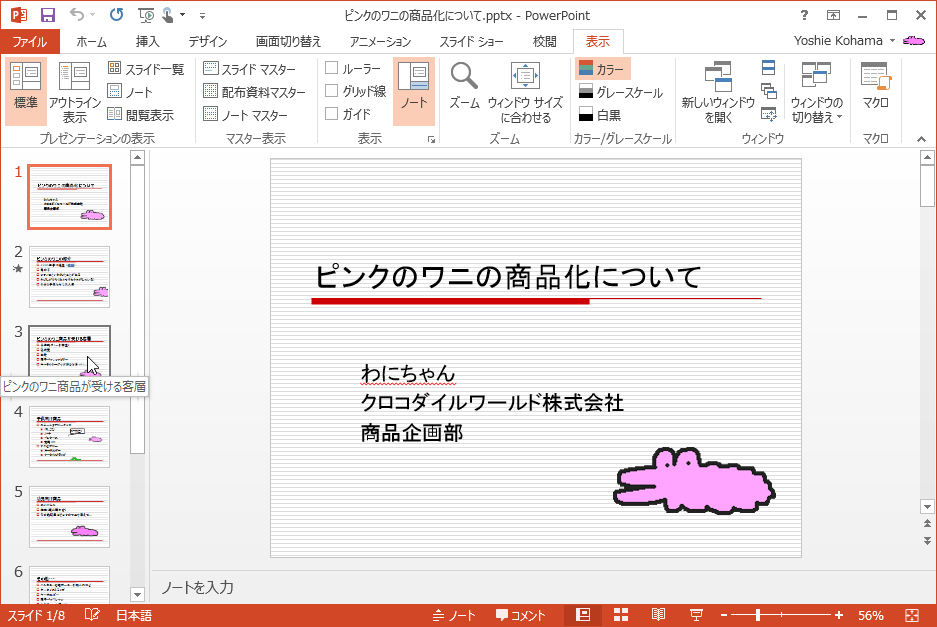Fit slide to current window button

(x=912, y=615)
